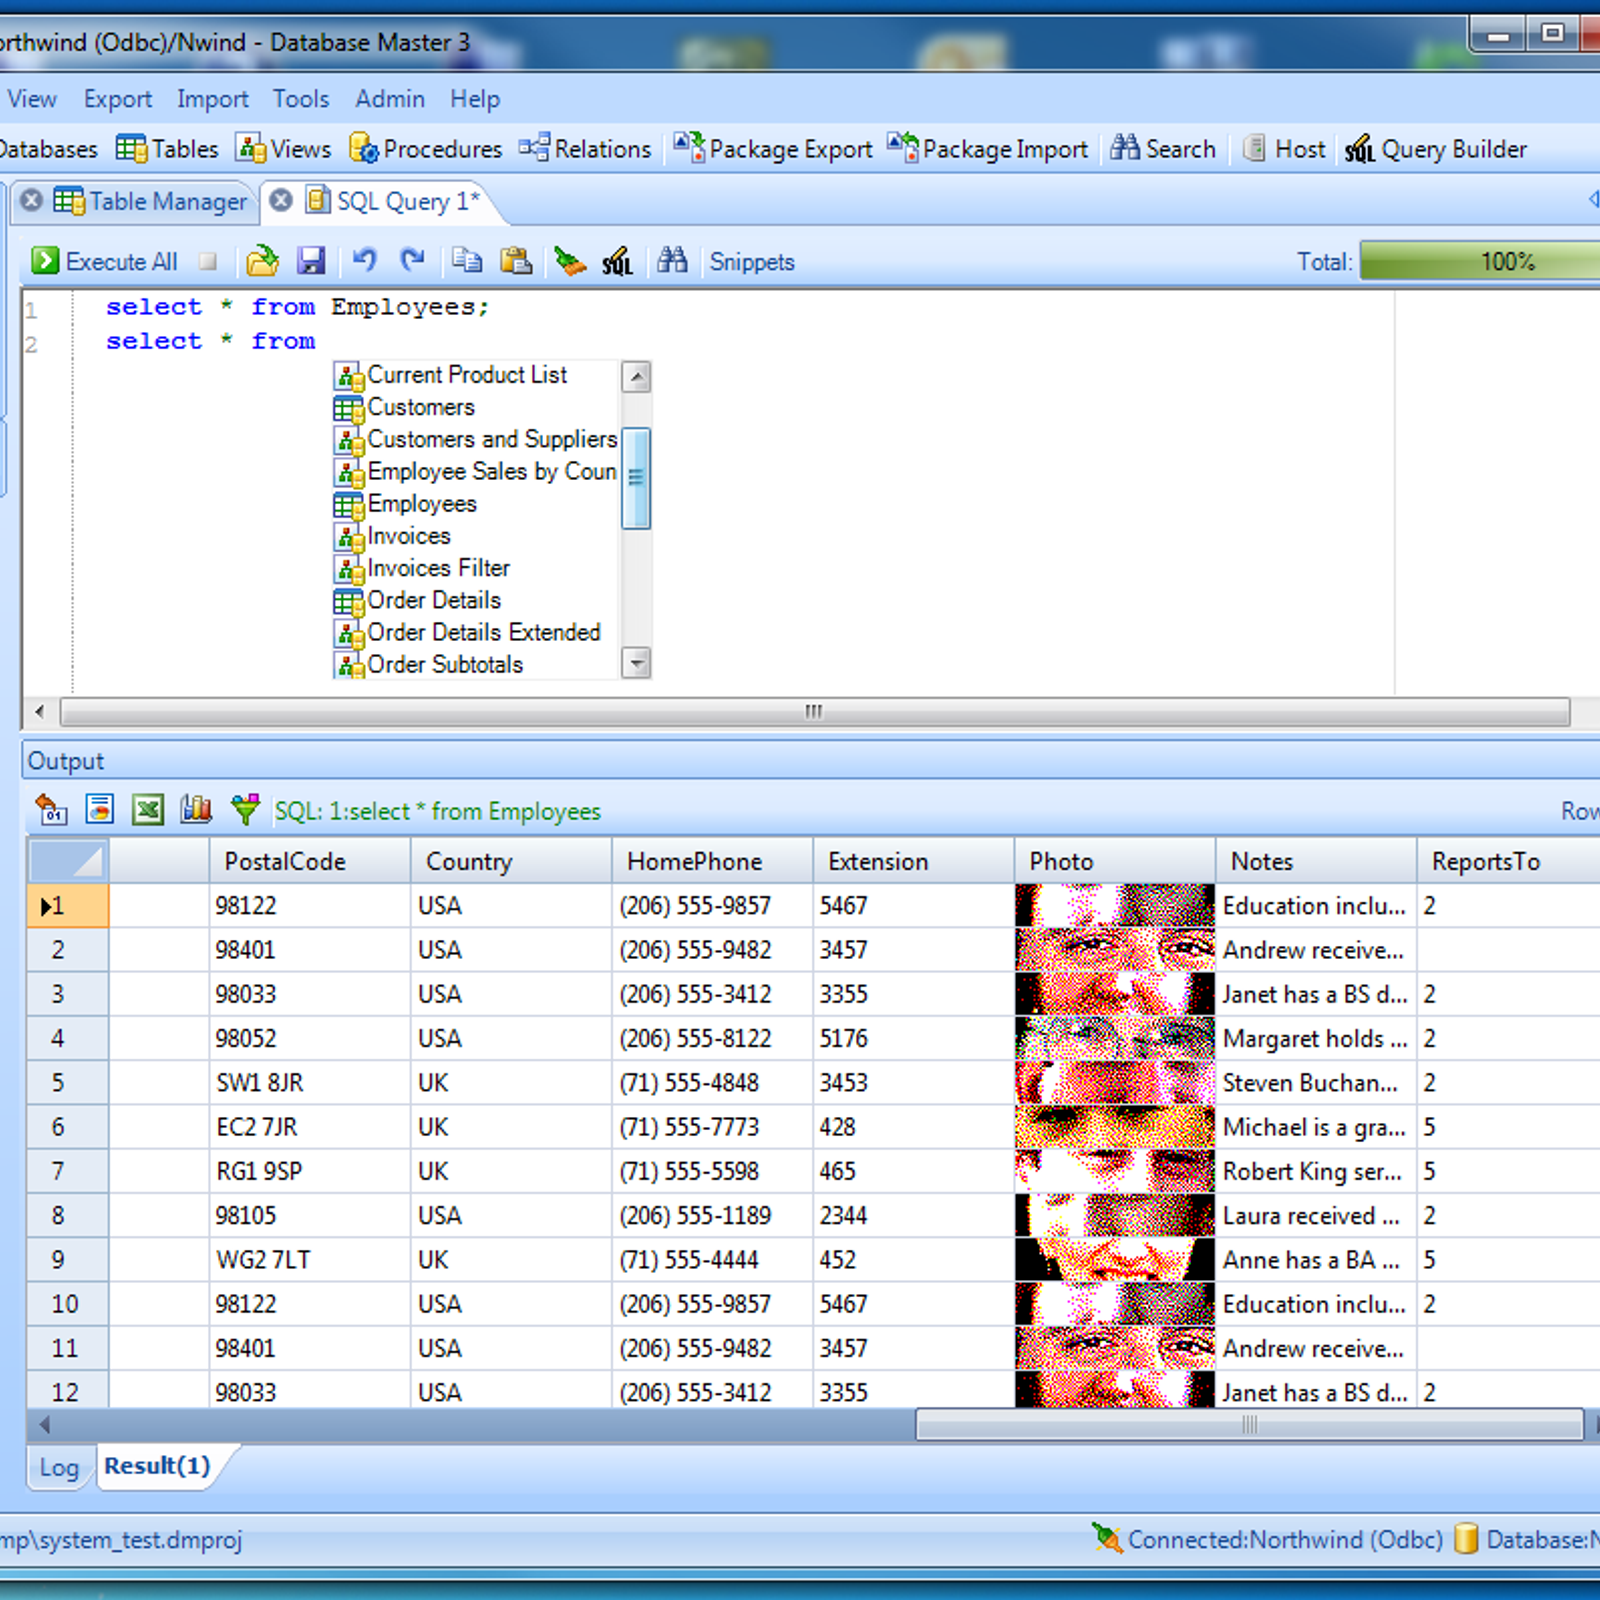
Task: Click Search in the main toolbar
Action: coord(1163,149)
